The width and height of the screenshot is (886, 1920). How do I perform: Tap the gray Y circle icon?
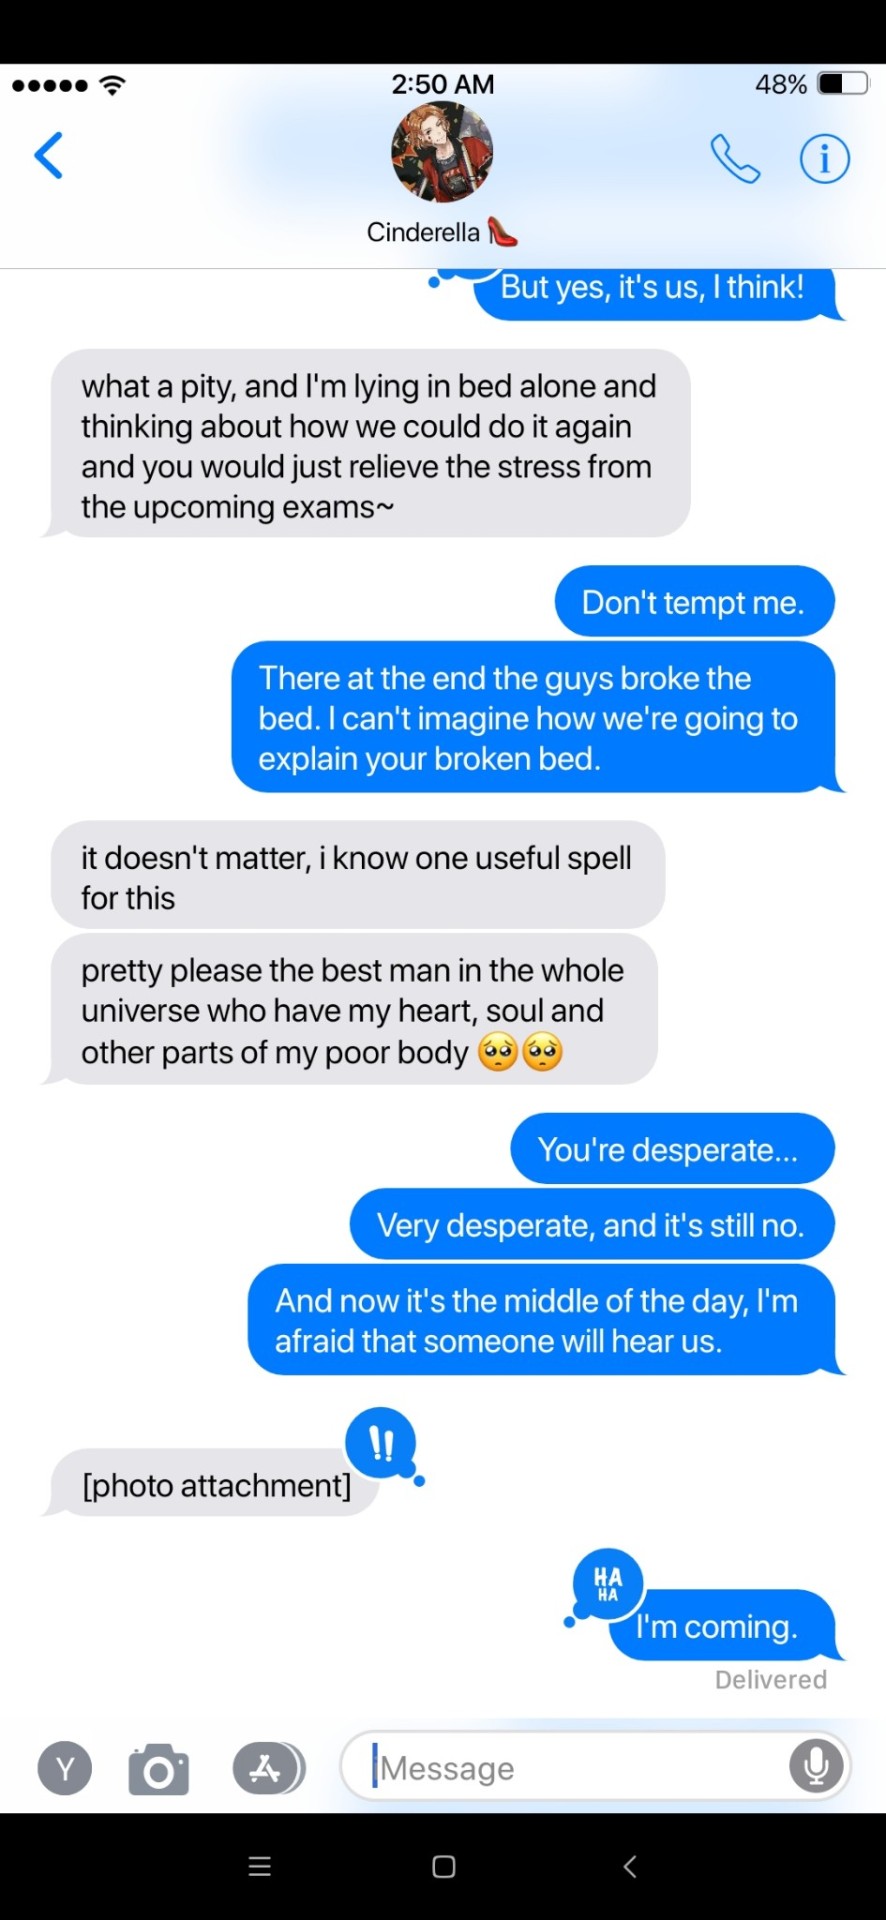tap(65, 1769)
